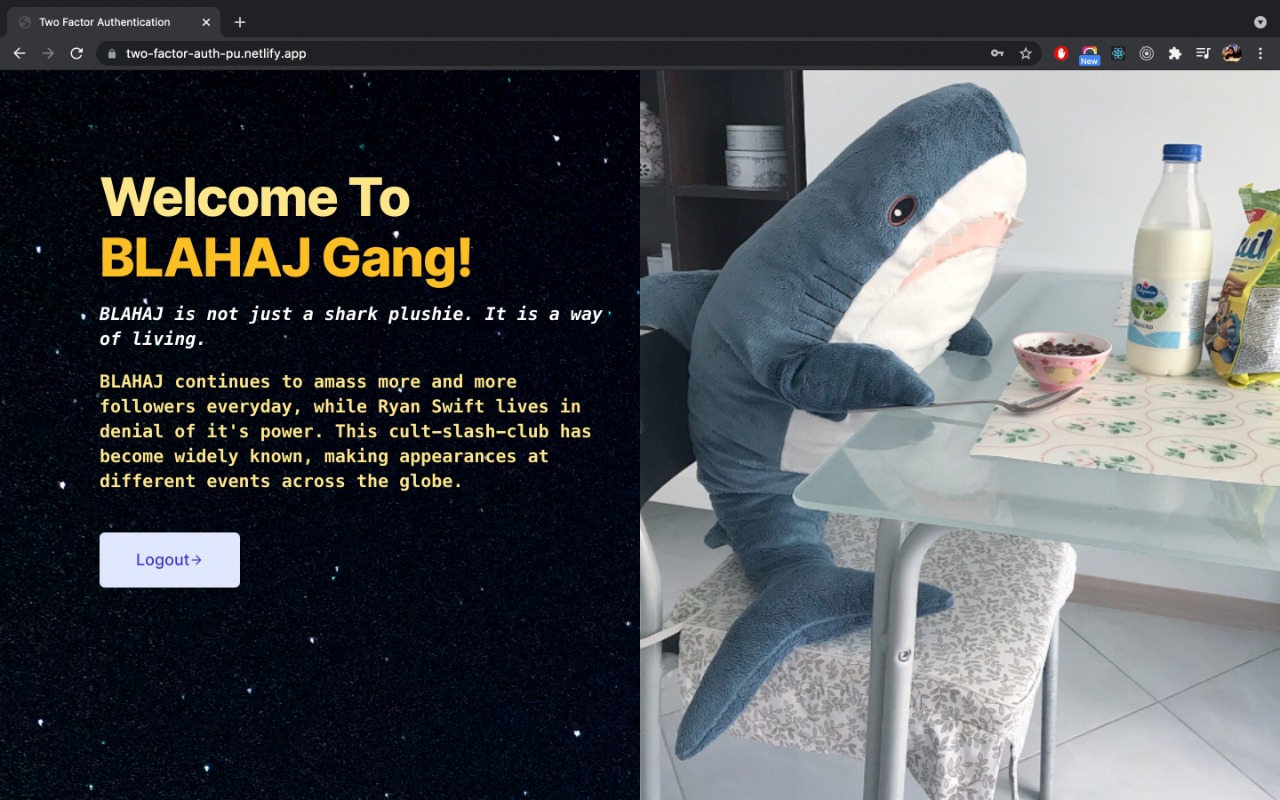Image resolution: width=1280 pixels, height=800 pixels.
Task: Click the paragraph mentioning Ryan Swift
Action: (346, 431)
